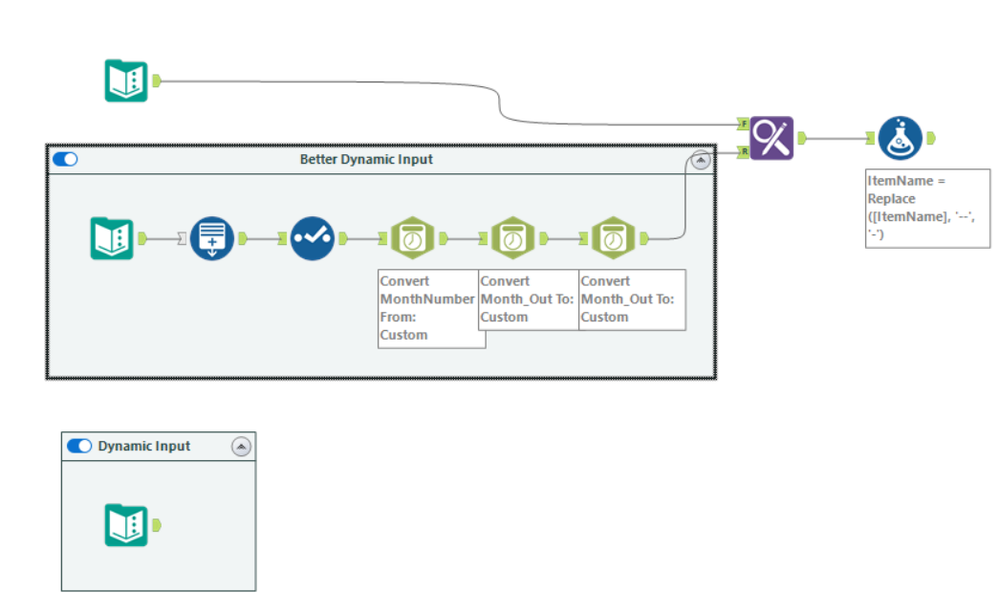Select the blue Select checkmark tool
Viewport: 999px width, 596px height.
tap(312, 238)
